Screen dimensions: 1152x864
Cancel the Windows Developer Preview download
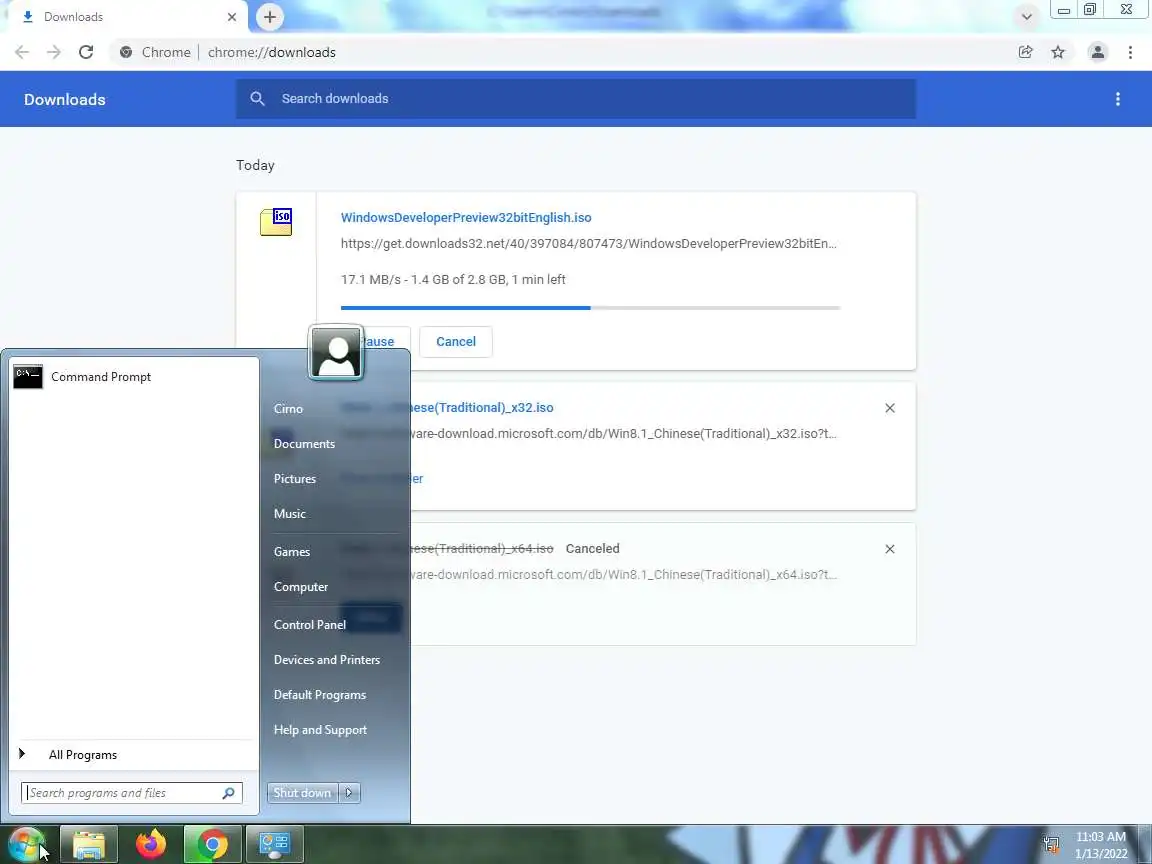[x=456, y=342]
